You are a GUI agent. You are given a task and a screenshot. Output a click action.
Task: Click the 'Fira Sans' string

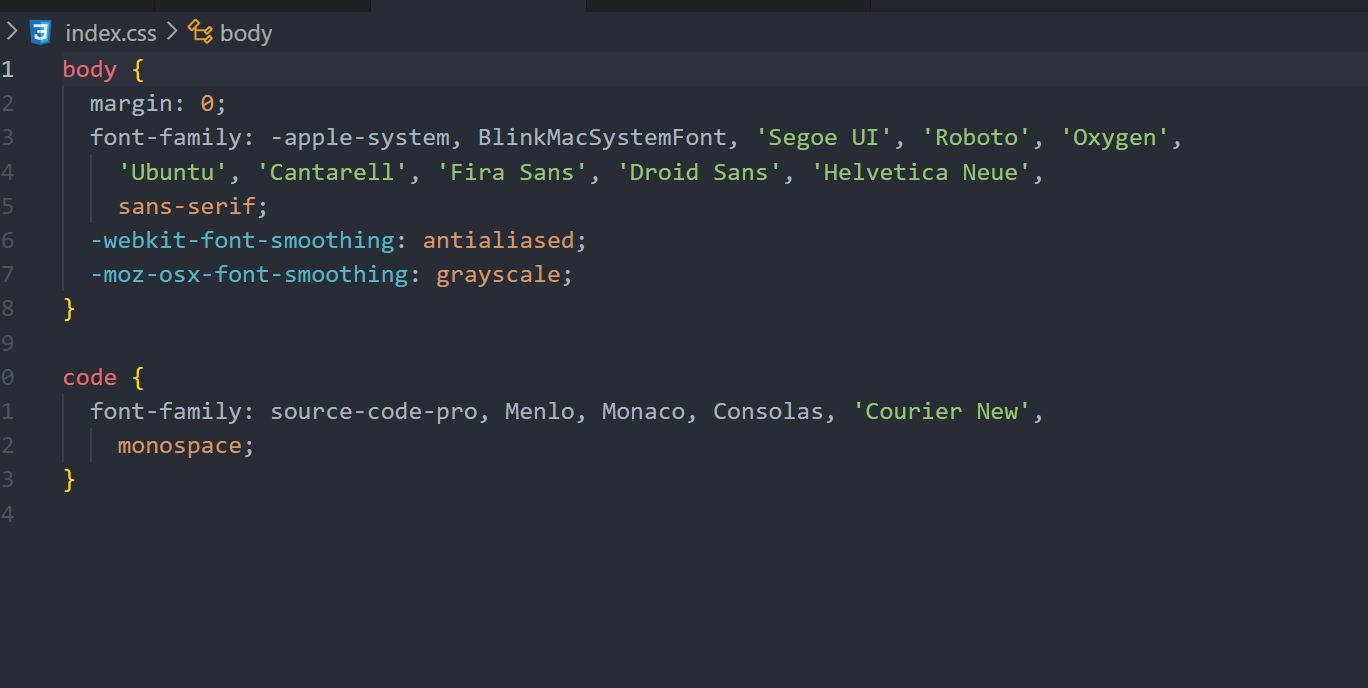point(512,172)
